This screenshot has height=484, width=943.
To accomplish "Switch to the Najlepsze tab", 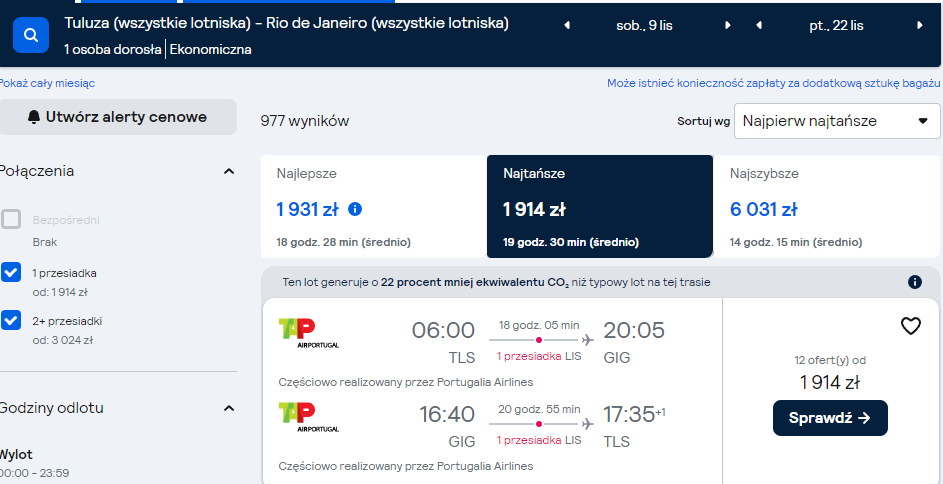I will (373, 206).
